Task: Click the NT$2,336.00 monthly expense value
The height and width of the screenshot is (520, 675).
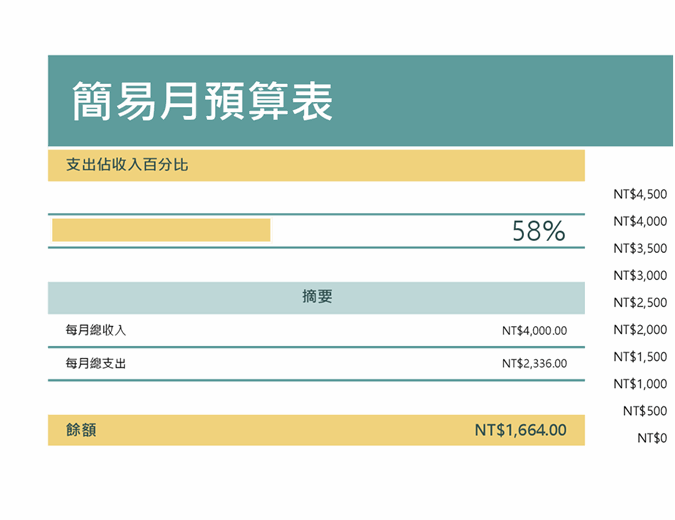Action: point(534,363)
